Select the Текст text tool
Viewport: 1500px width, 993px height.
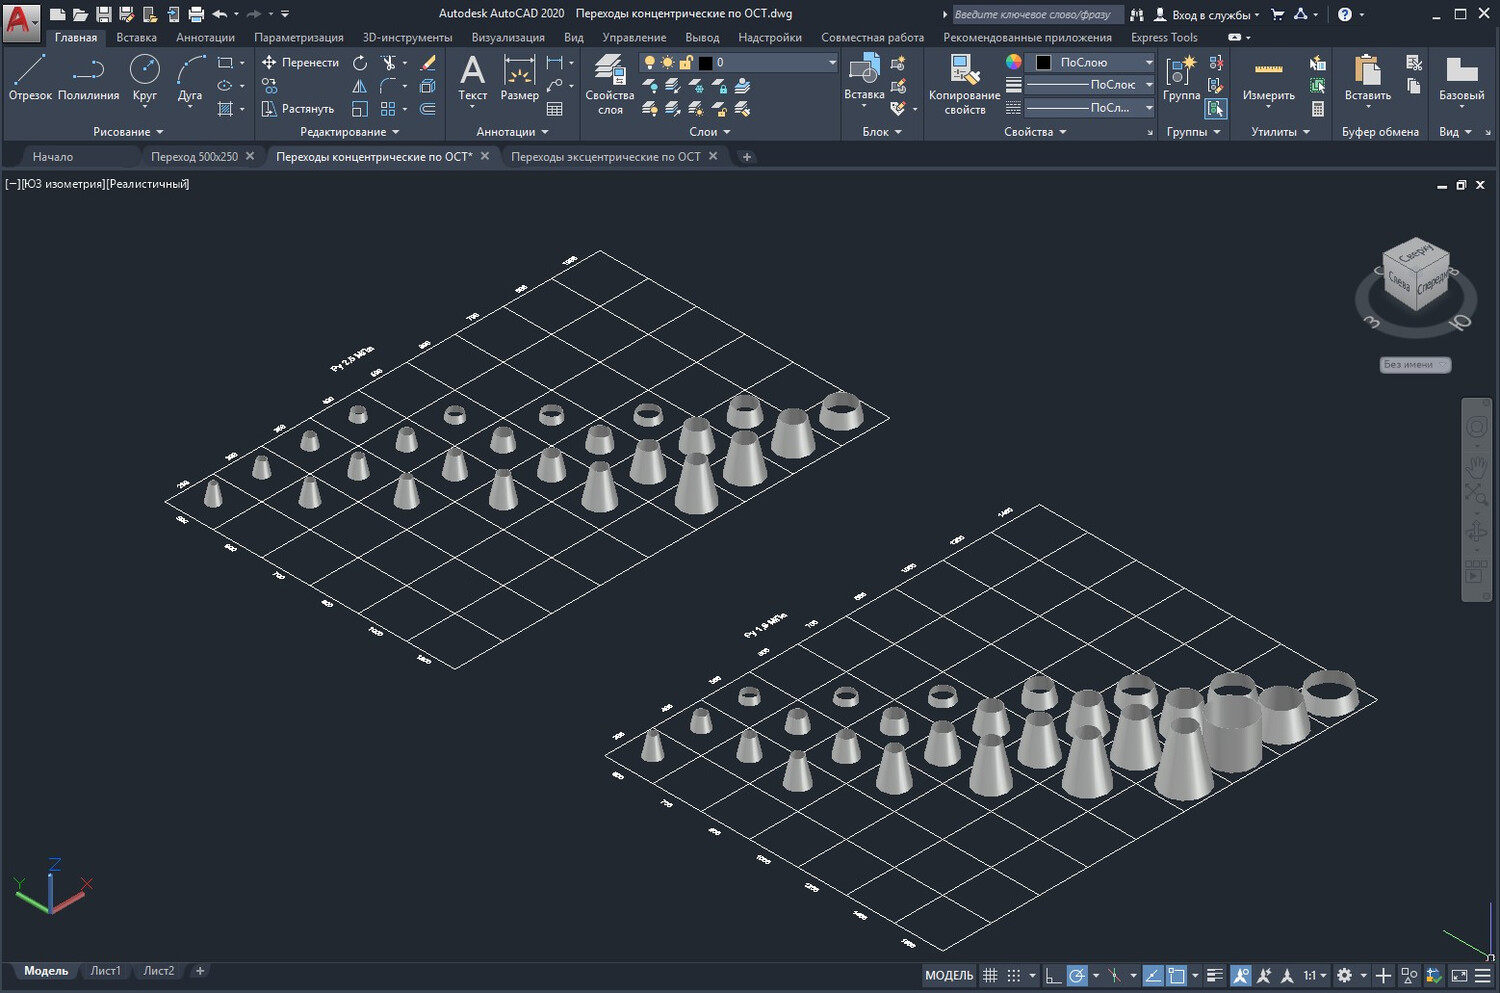(x=472, y=78)
